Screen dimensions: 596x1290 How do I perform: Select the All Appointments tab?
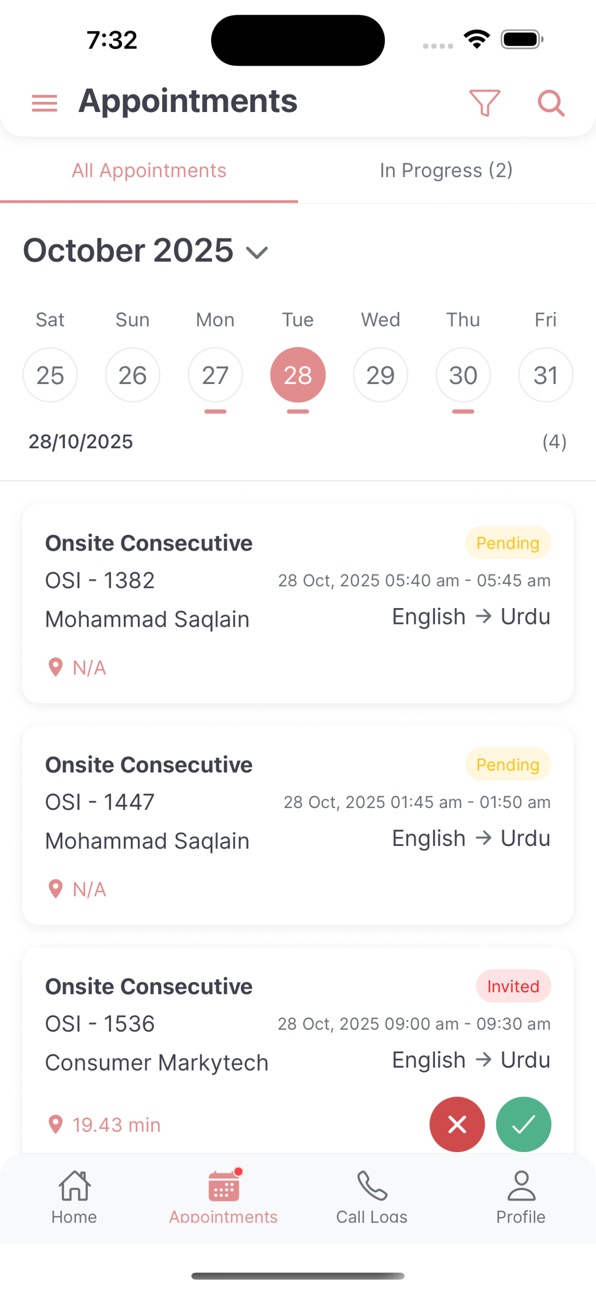point(149,171)
